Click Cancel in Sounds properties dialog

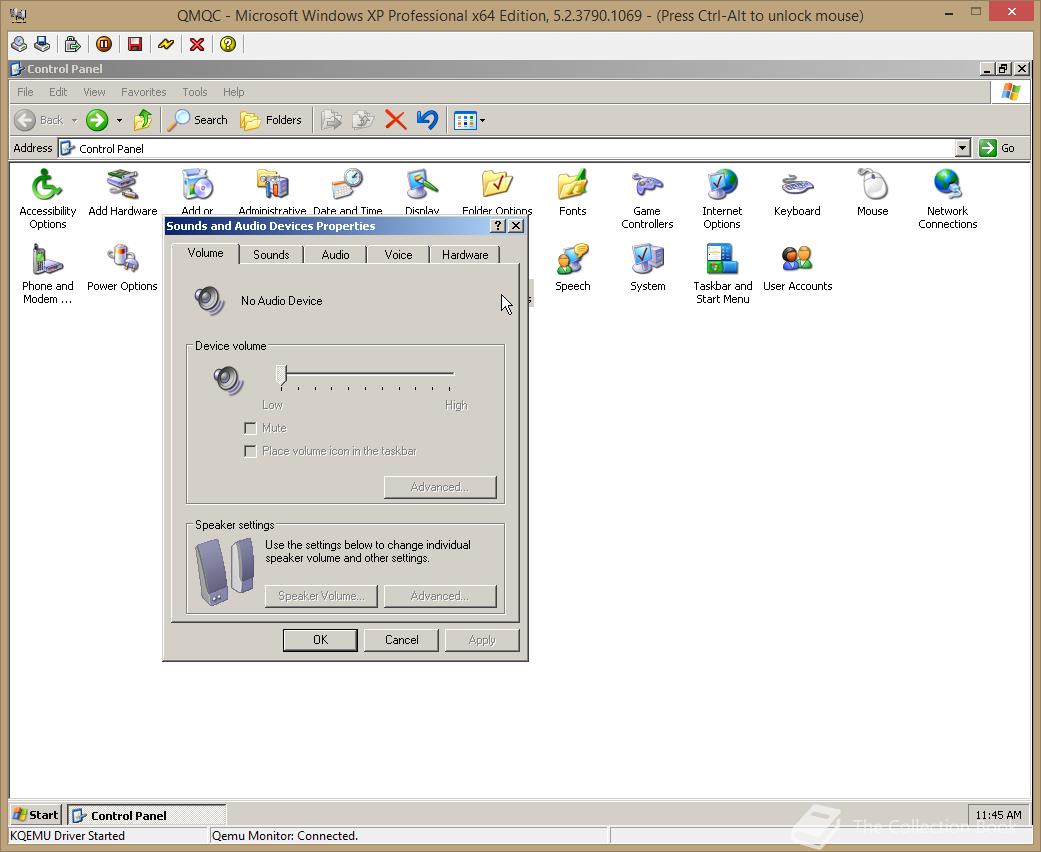click(x=401, y=640)
